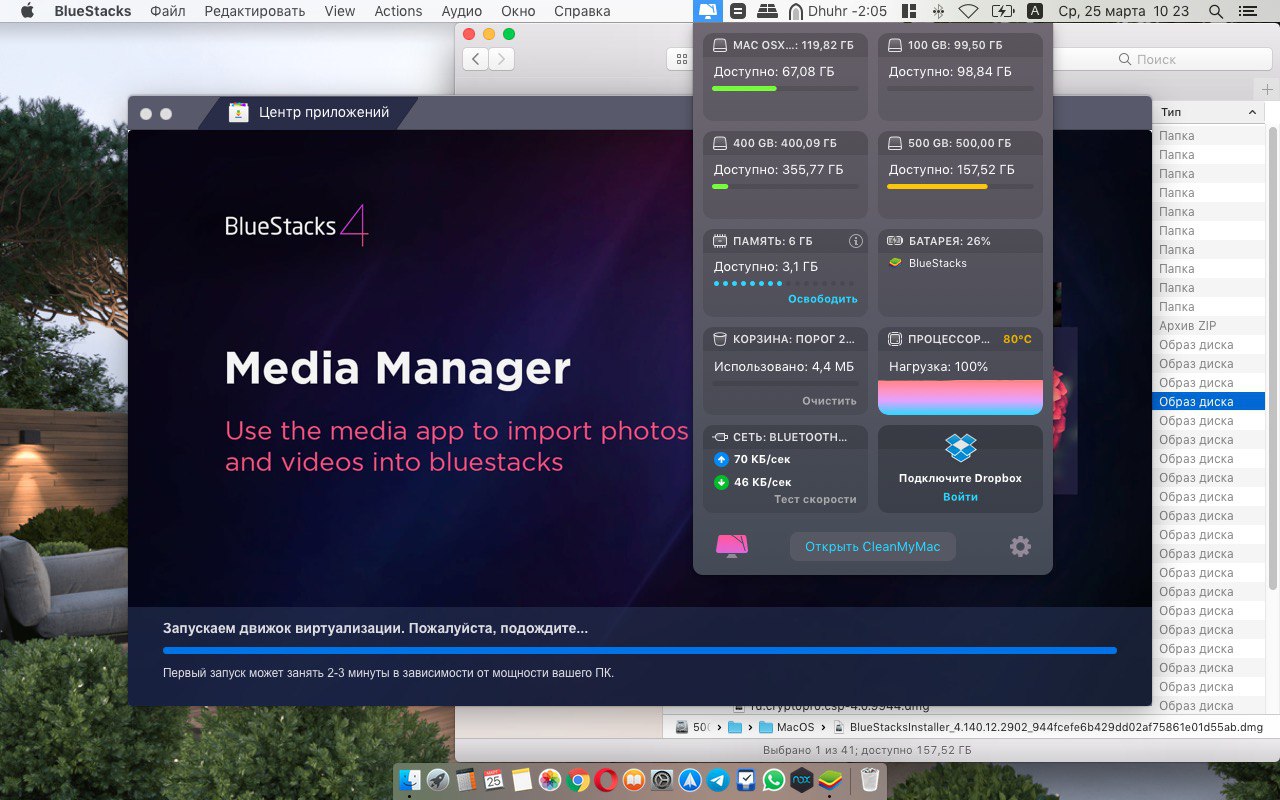Go back in the Finder window
The width and height of the screenshot is (1280, 800).
[475, 59]
